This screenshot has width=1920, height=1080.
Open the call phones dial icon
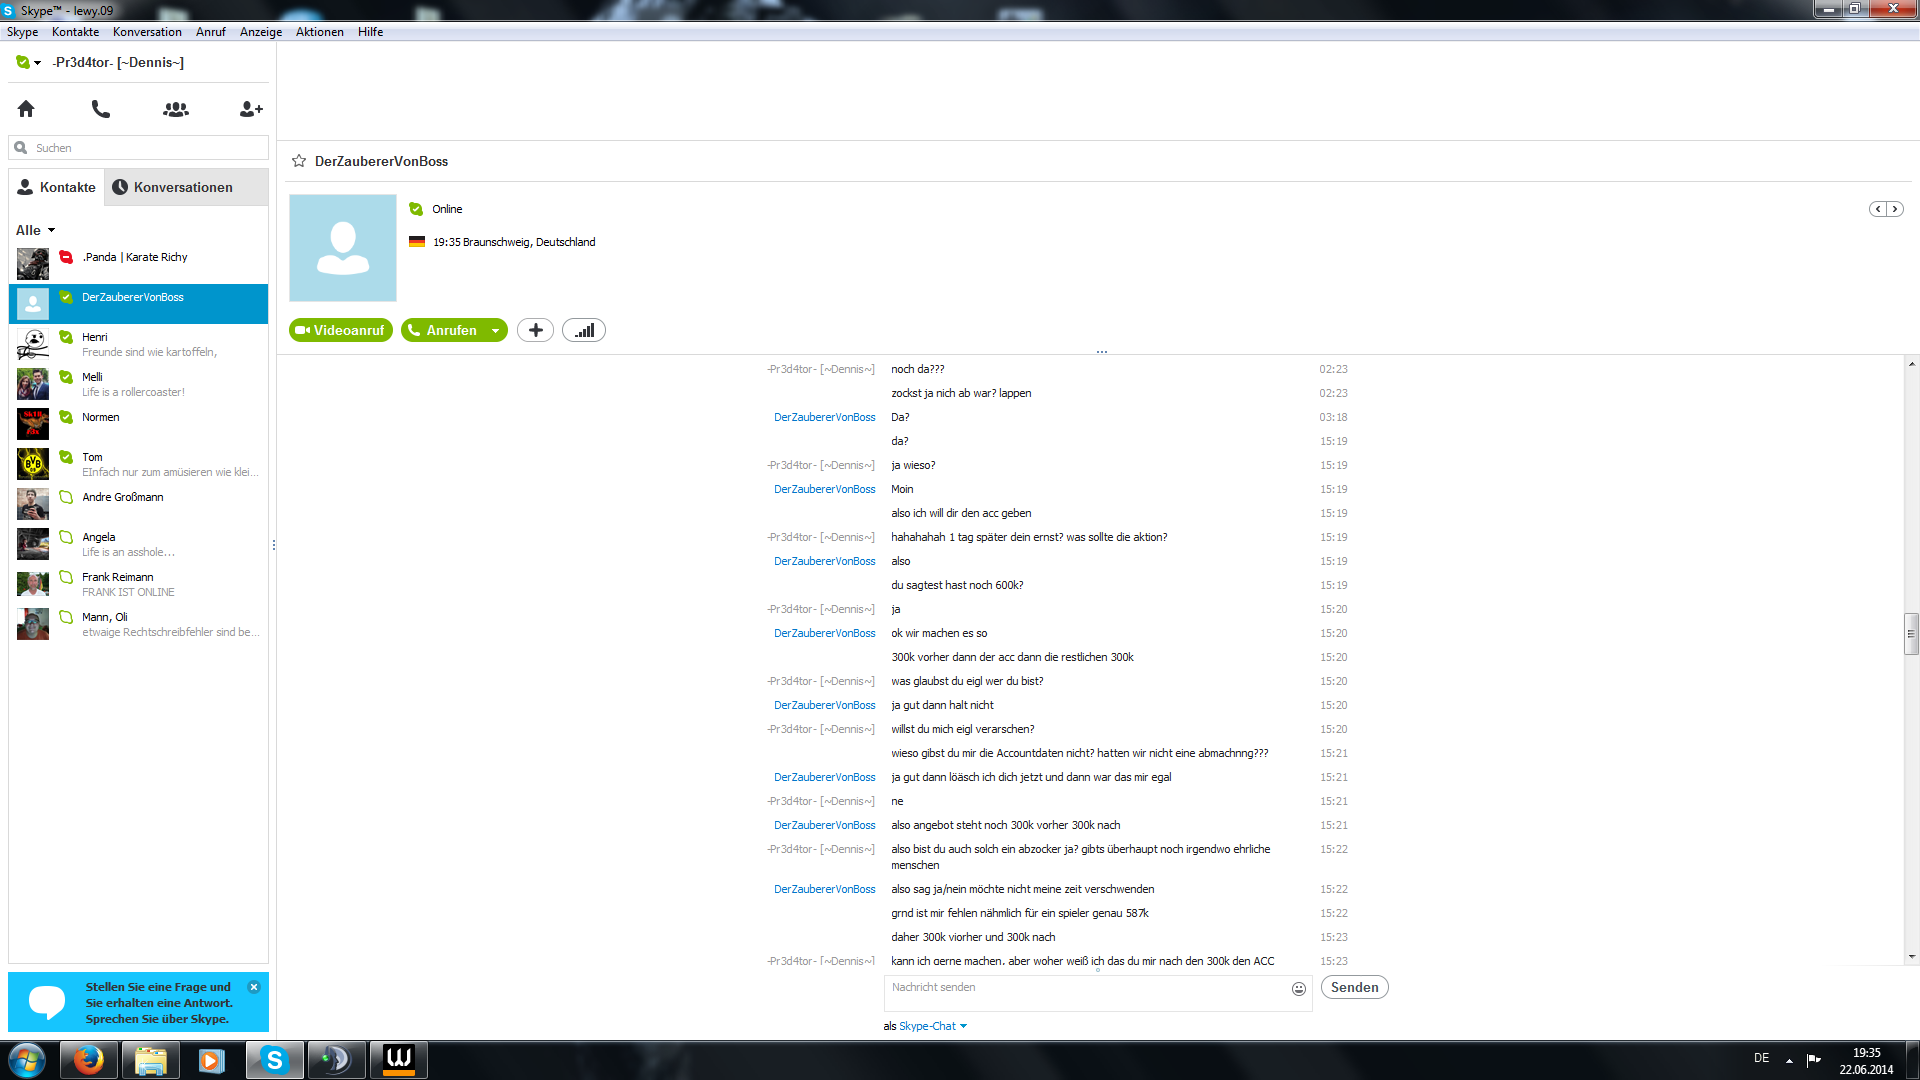[101, 109]
